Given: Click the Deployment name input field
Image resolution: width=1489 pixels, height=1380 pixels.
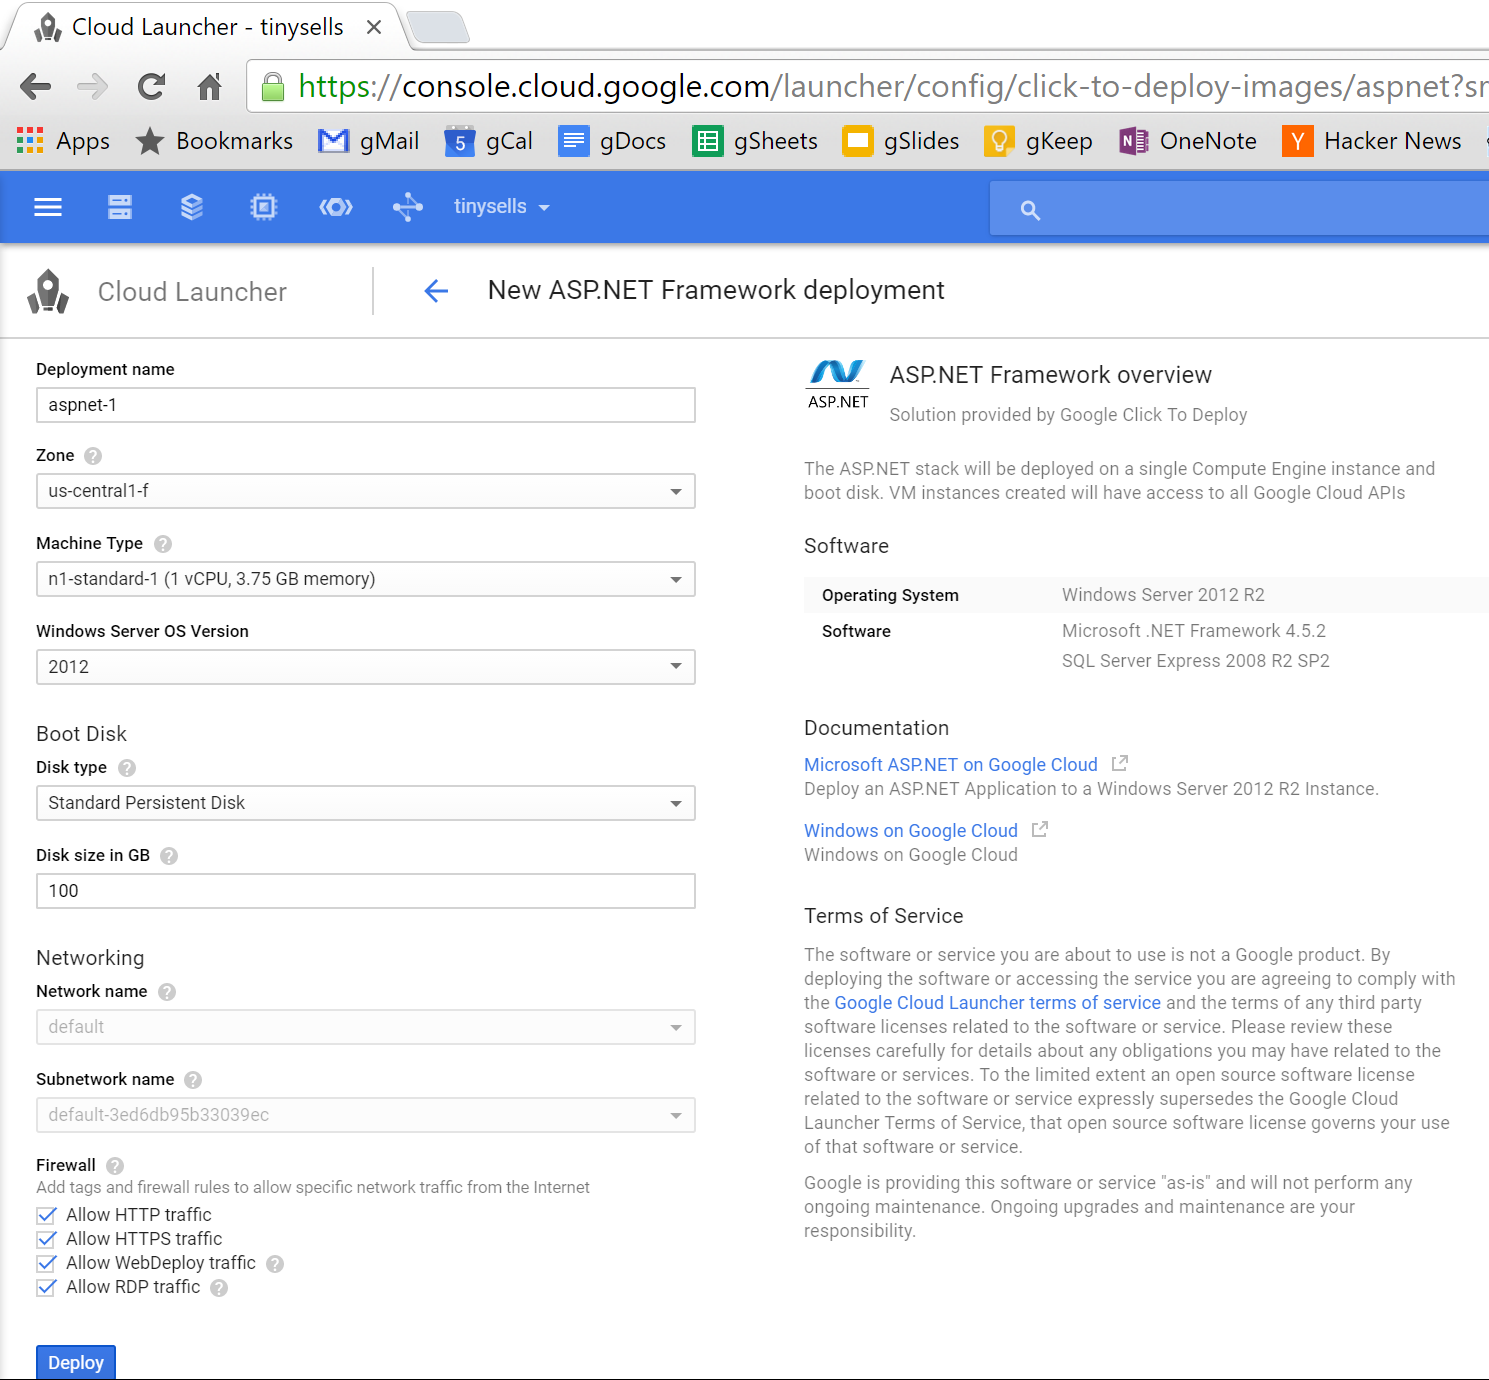Looking at the screenshot, I should [x=366, y=405].
